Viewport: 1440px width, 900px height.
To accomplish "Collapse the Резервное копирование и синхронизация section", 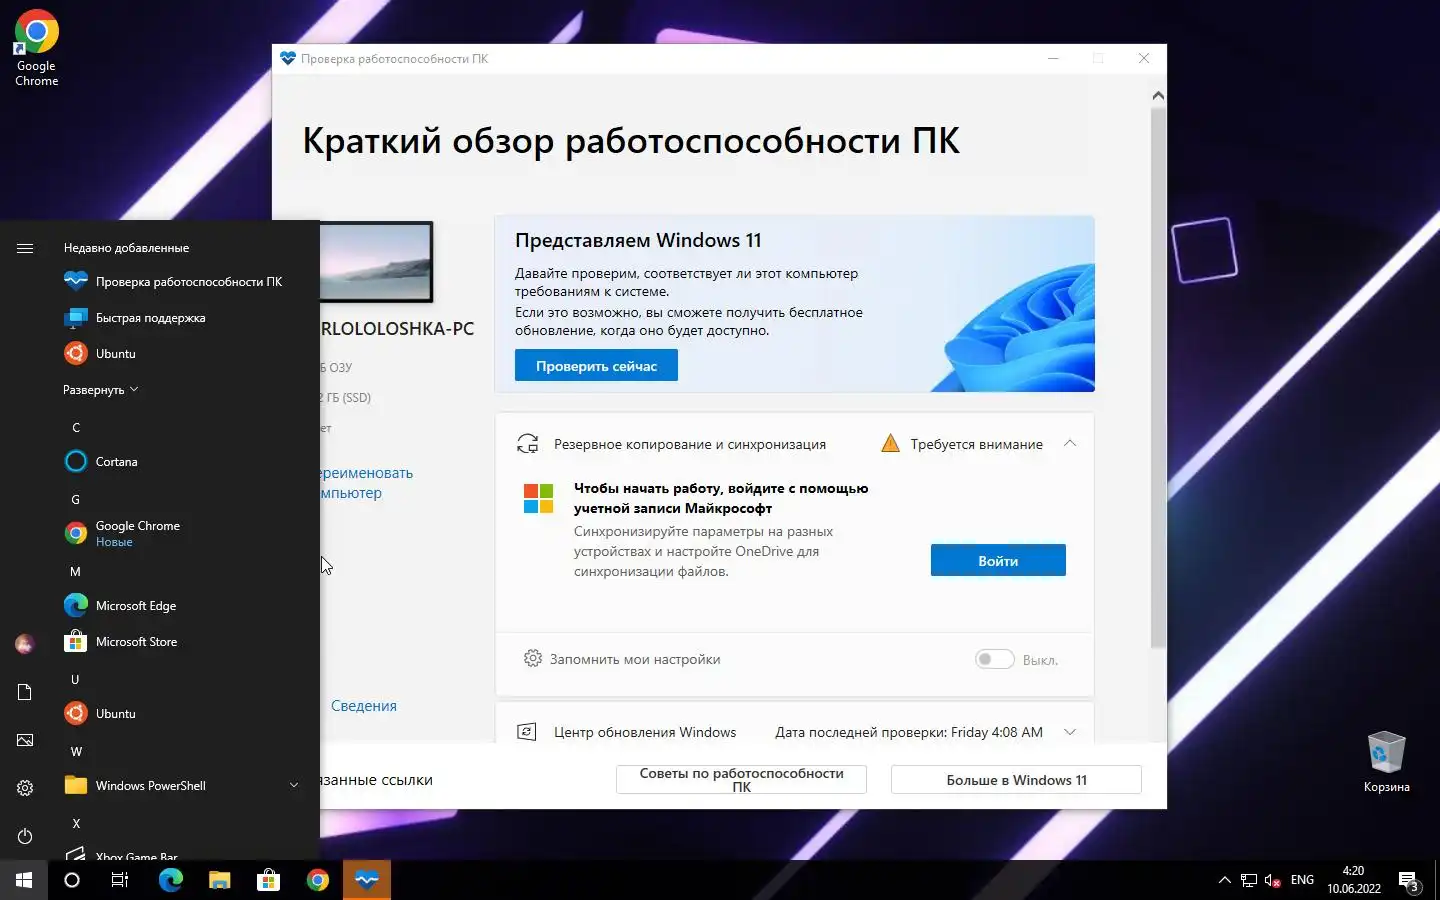I will [1070, 444].
